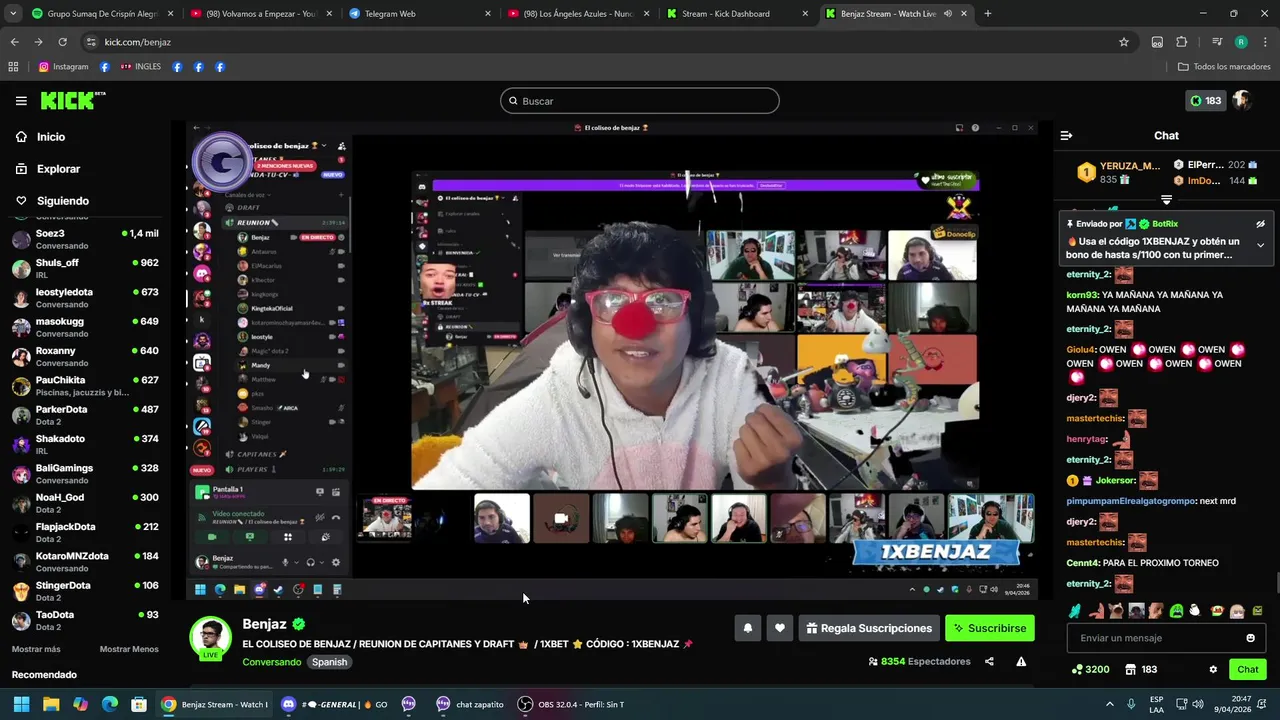Click the green Suscribirse button
This screenshot has height=720, width=1280.
990,628
